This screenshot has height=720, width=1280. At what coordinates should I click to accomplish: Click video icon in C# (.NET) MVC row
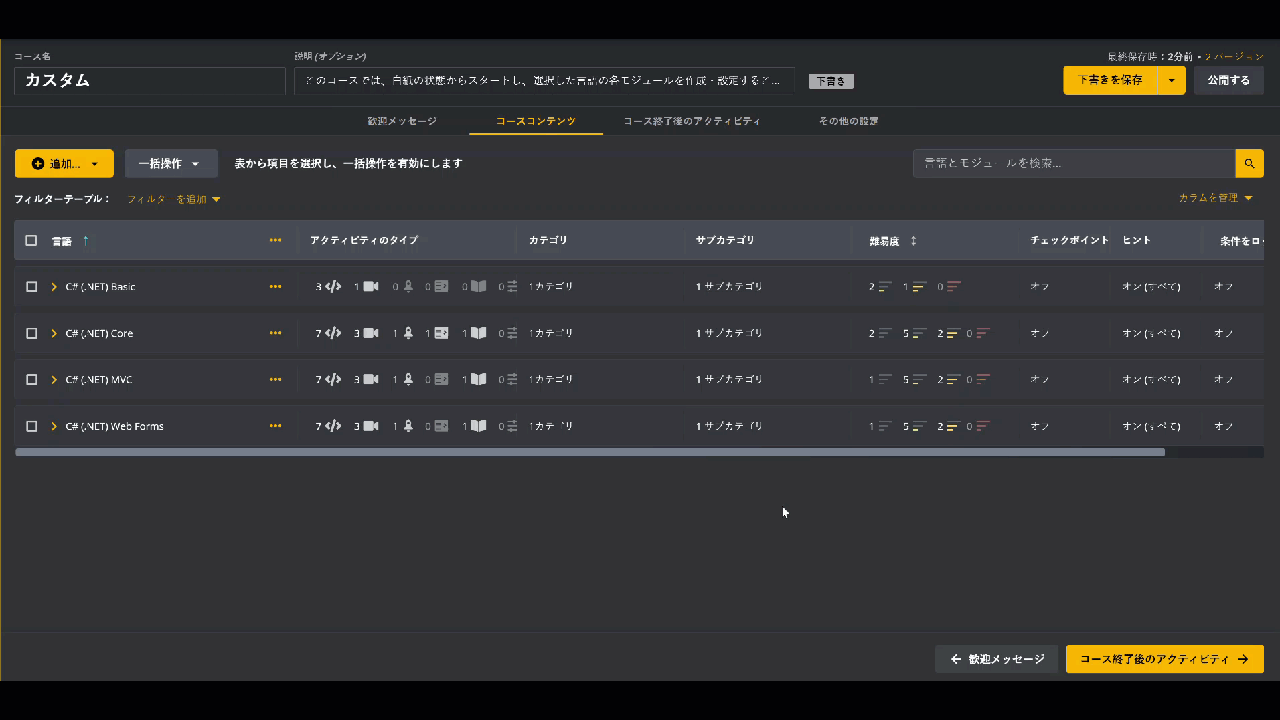click(371, 380)
